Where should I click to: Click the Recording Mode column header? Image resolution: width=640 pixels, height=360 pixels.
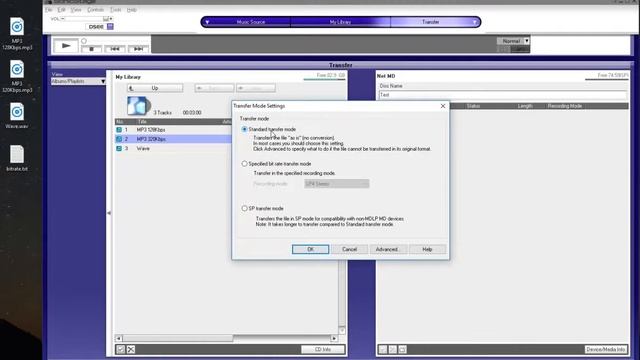coord(565,106)
